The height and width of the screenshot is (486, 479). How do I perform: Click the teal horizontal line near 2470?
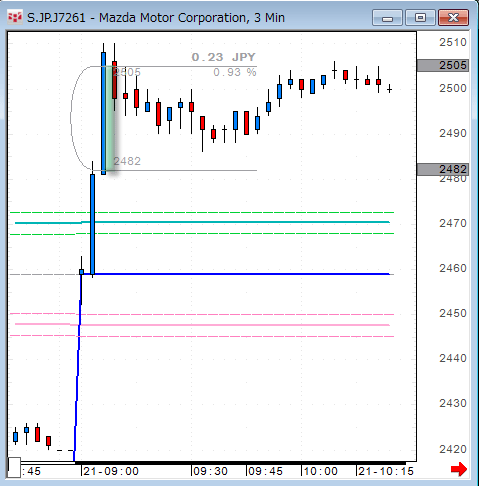(202, 222)
